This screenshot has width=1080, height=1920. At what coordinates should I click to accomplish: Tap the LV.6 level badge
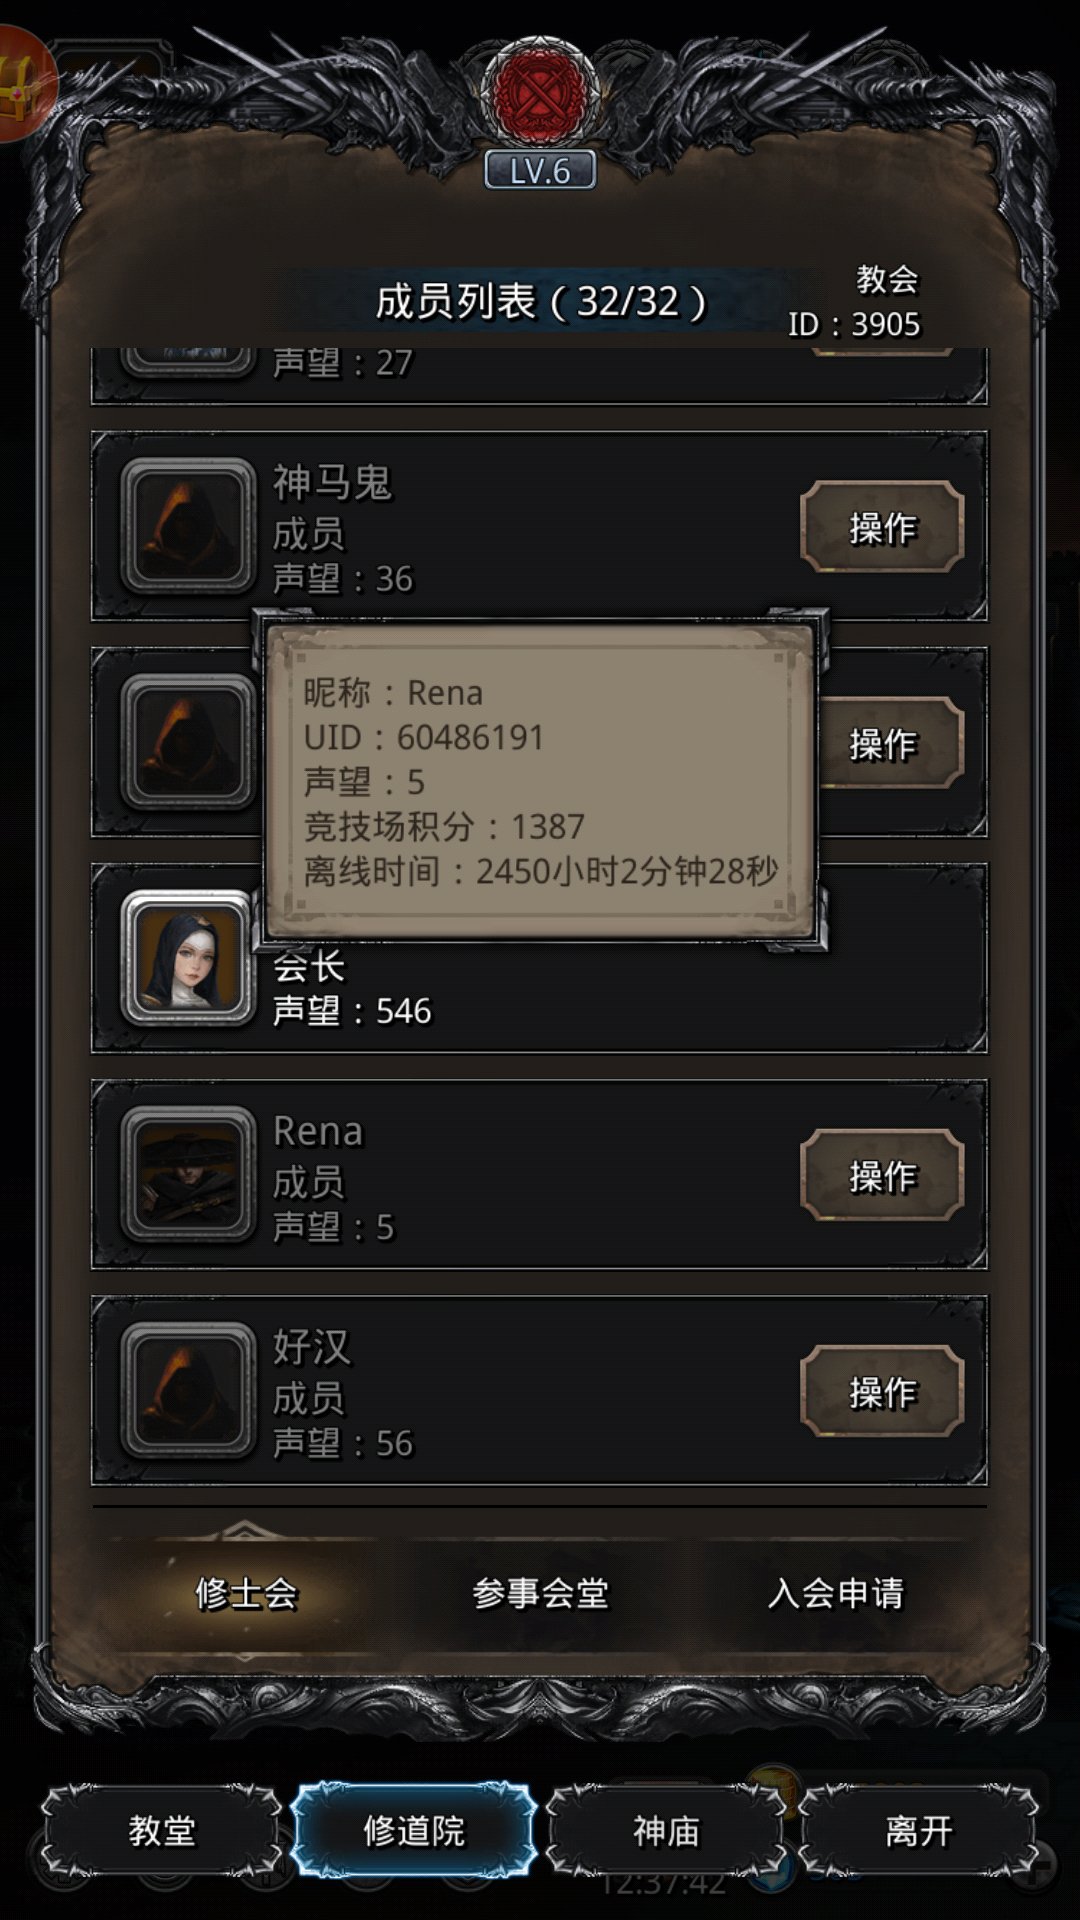pyautogui.click(x=540, y=171)
